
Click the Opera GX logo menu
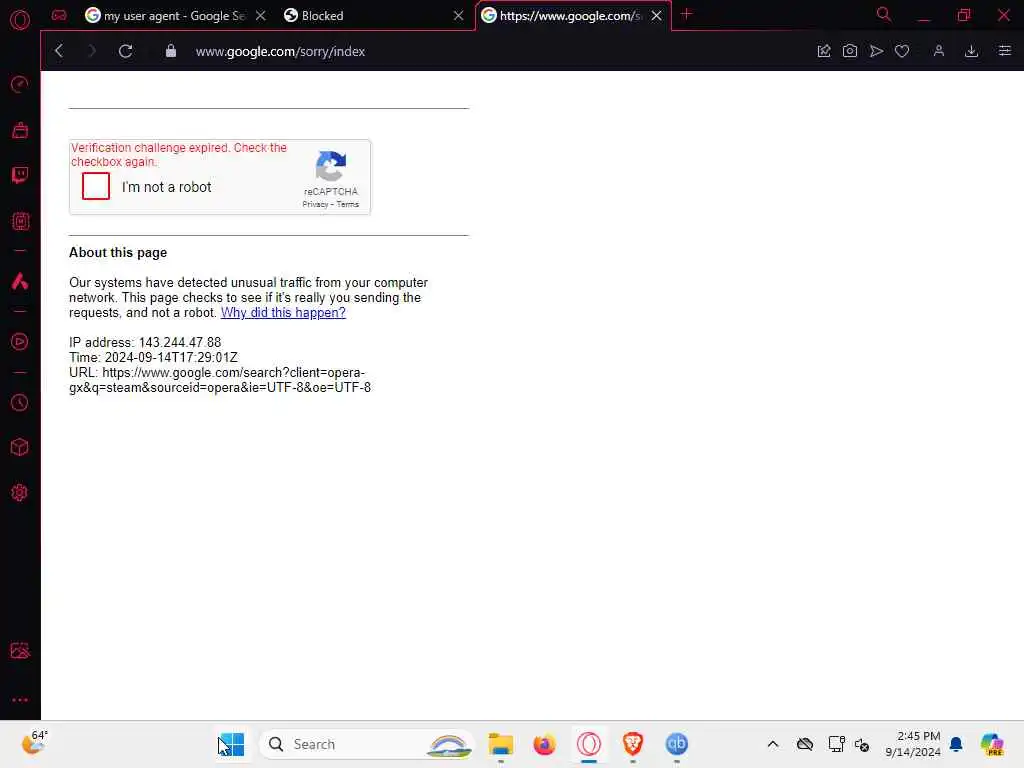click(x=20, y=20)
